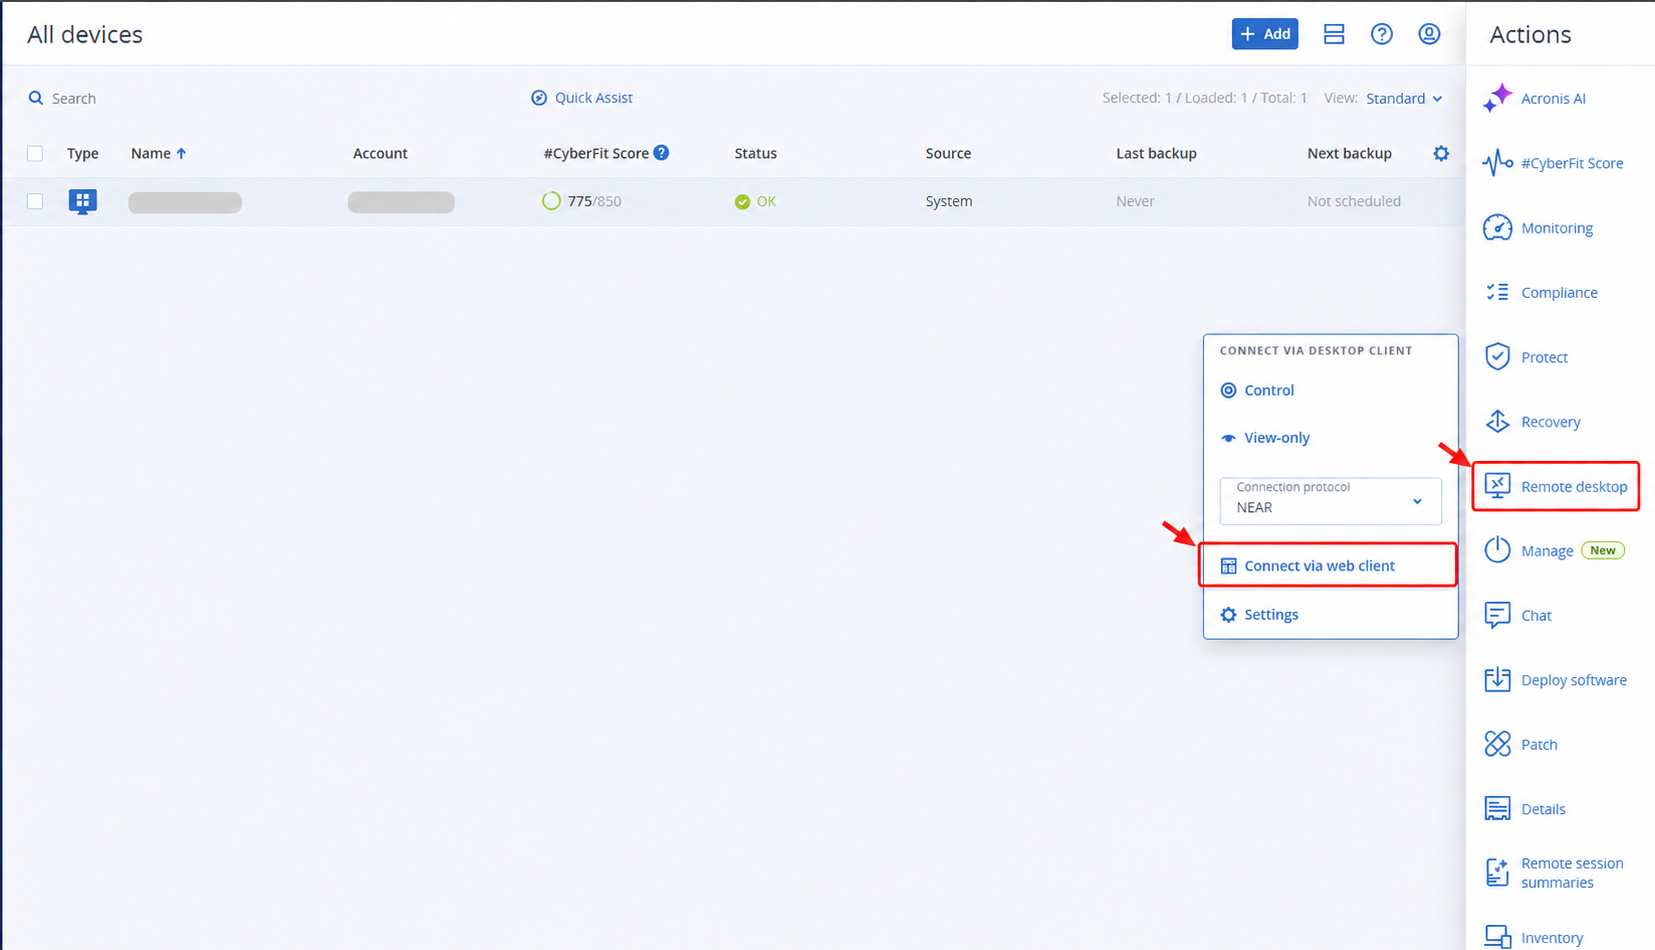Click the blue Add button
Screen dimensions: 1655x950
click(x=1265, y=34)
